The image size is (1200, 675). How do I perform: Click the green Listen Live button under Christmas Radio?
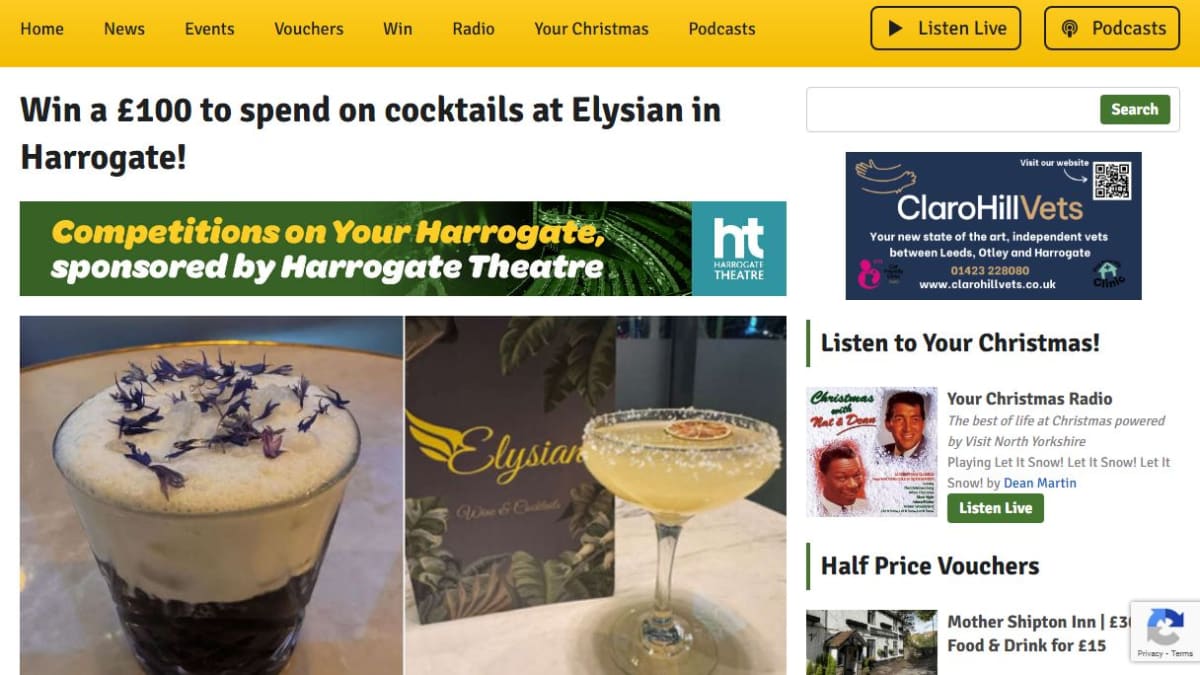(995, 508)
